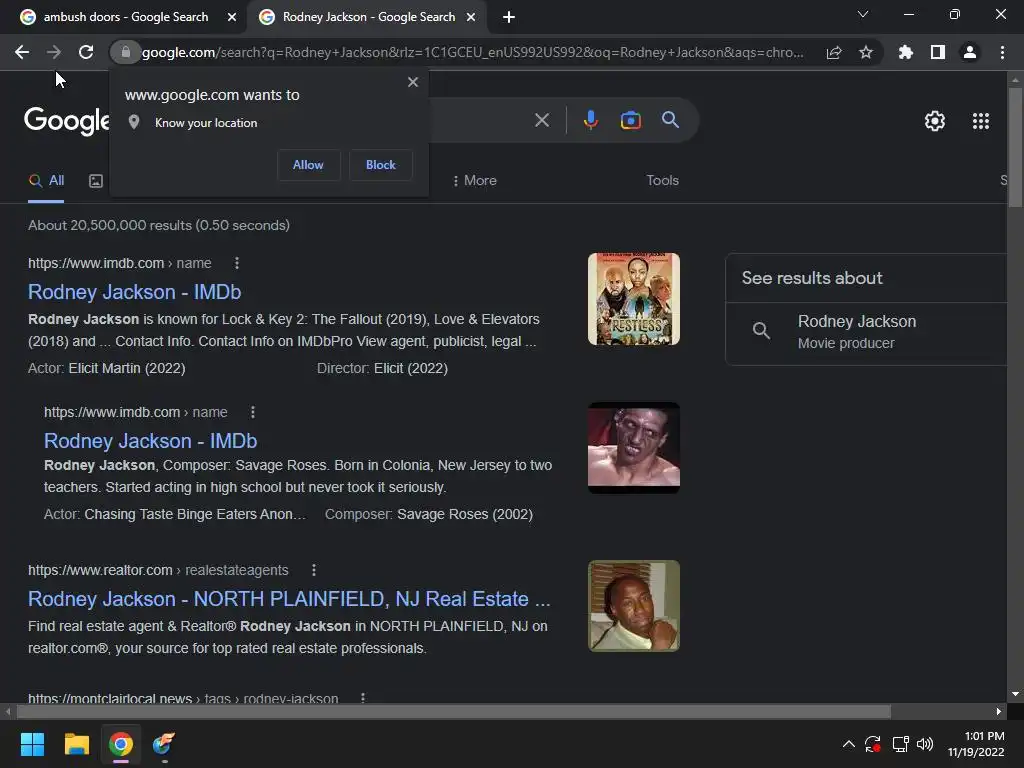
Task: Open options for montclairlocal result
Action: pos(363,698)
